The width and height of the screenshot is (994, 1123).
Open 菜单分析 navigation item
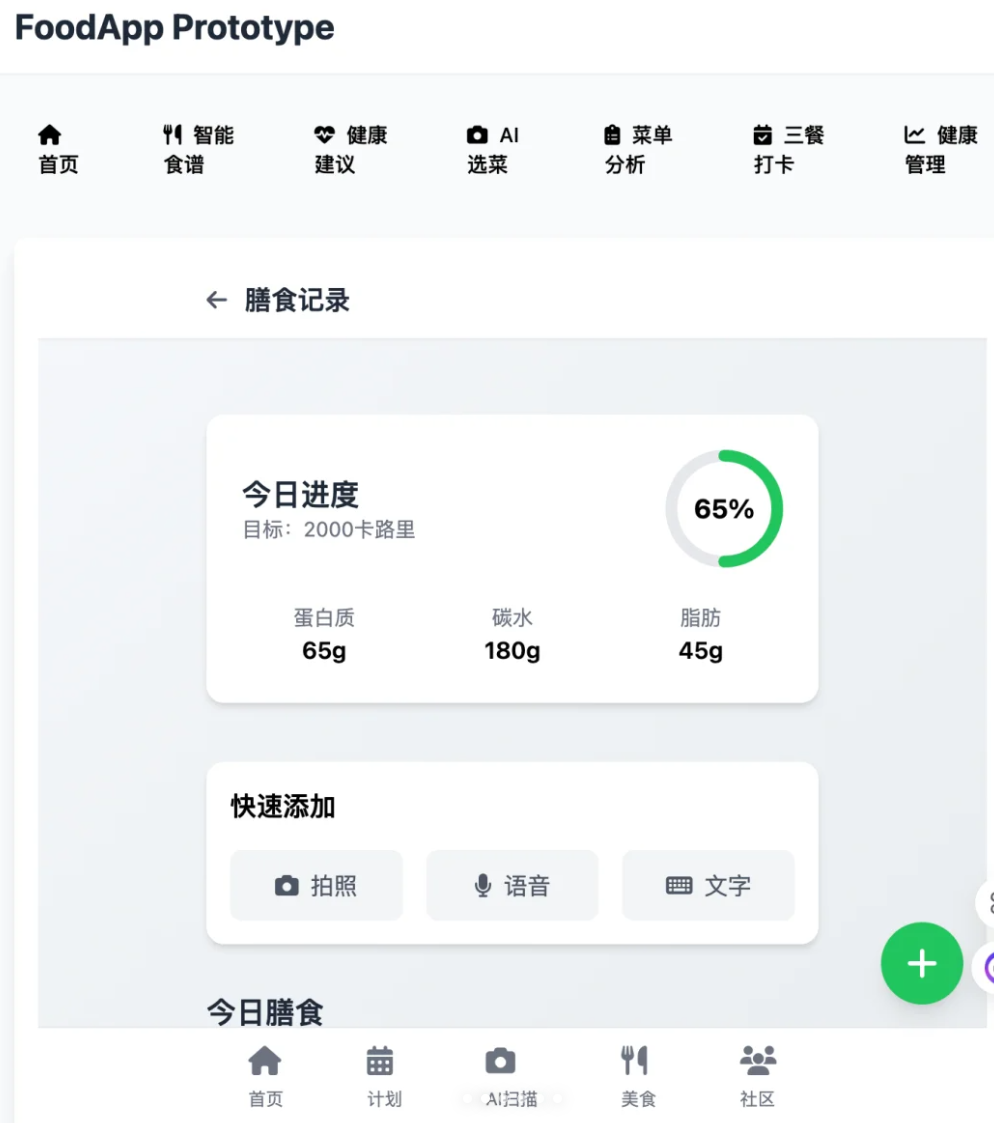637,149
